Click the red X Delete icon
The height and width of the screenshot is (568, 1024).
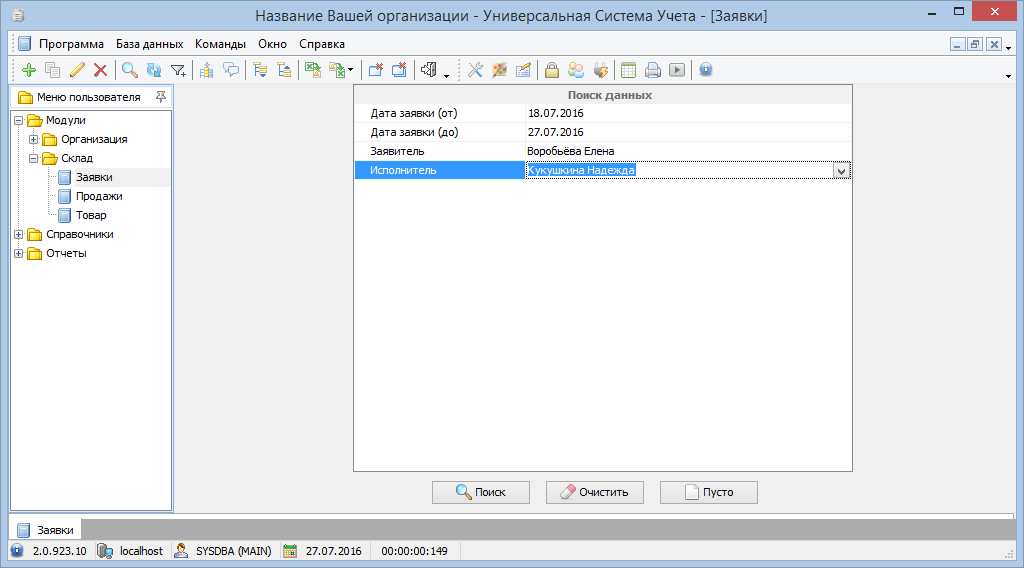click(100, 70)
